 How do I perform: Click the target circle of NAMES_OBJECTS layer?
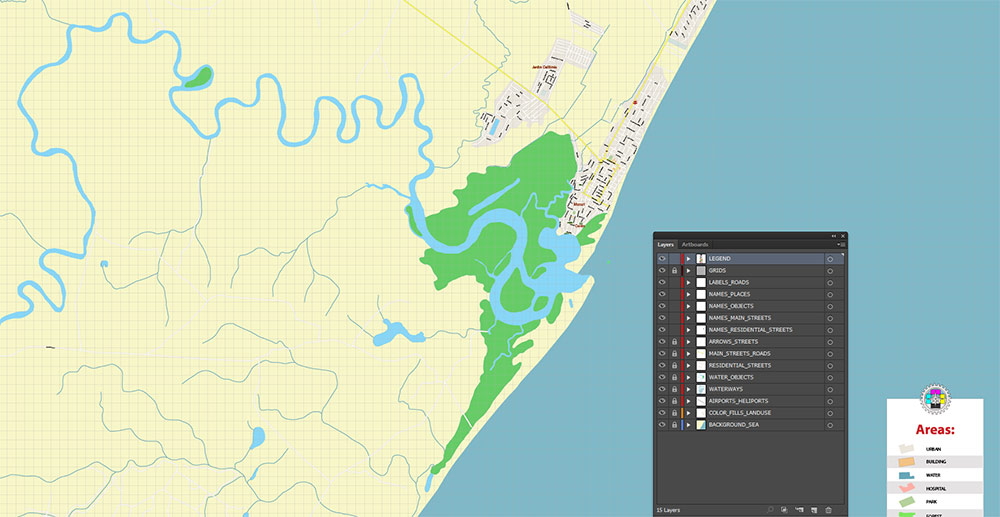(x=830, y=307)
